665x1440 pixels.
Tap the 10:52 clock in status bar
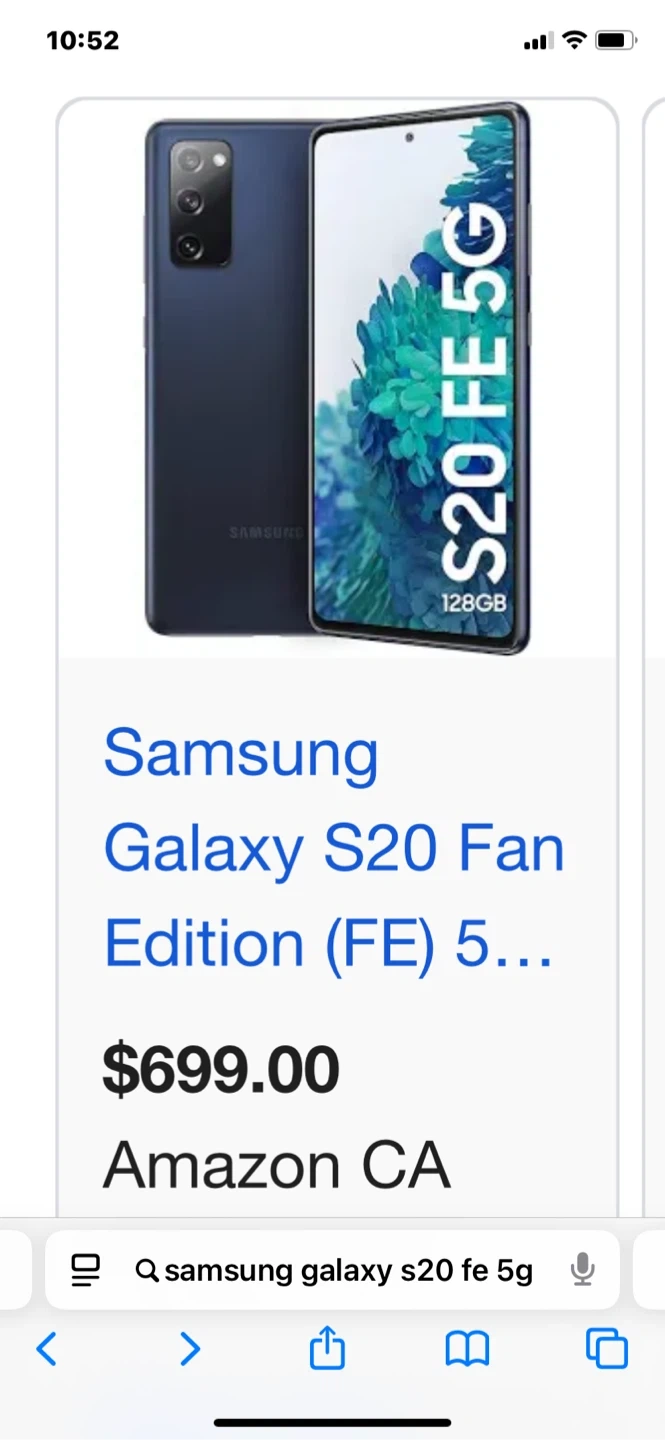(82, 41)
